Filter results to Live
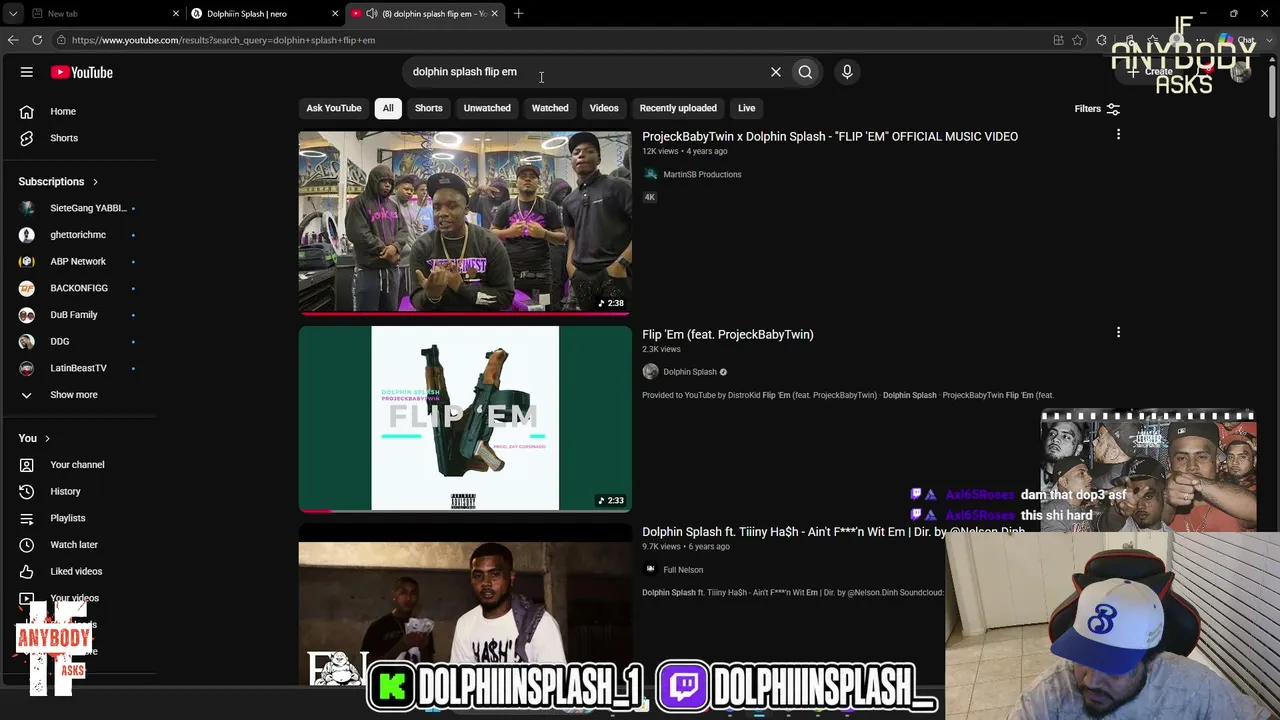The height and width of the screenshot is (720, 1280). [747, 108]
